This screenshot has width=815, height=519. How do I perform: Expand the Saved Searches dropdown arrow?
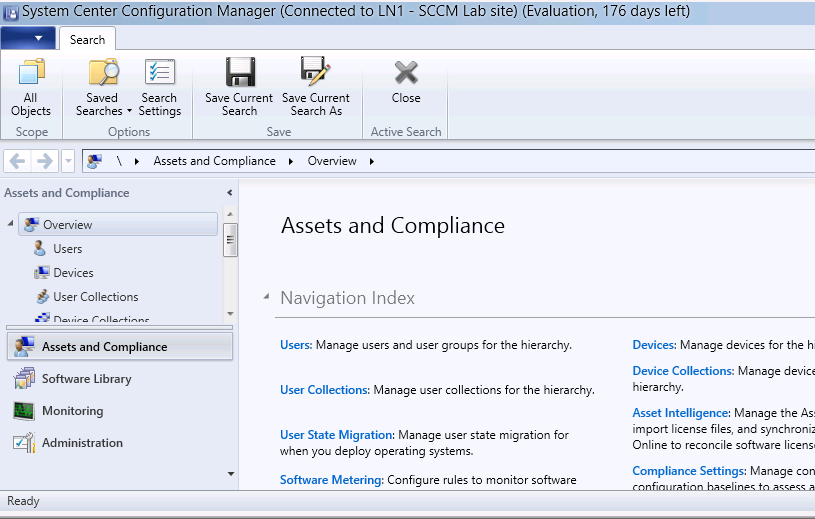[129, 111]
